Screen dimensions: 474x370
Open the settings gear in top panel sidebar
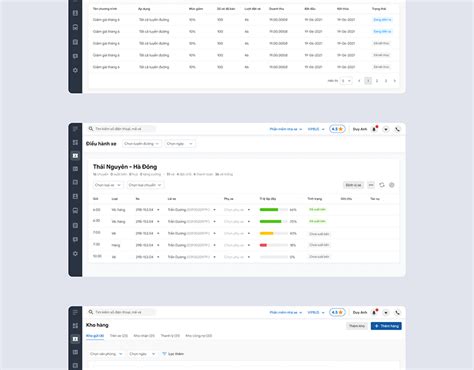(x=75, y=70)
